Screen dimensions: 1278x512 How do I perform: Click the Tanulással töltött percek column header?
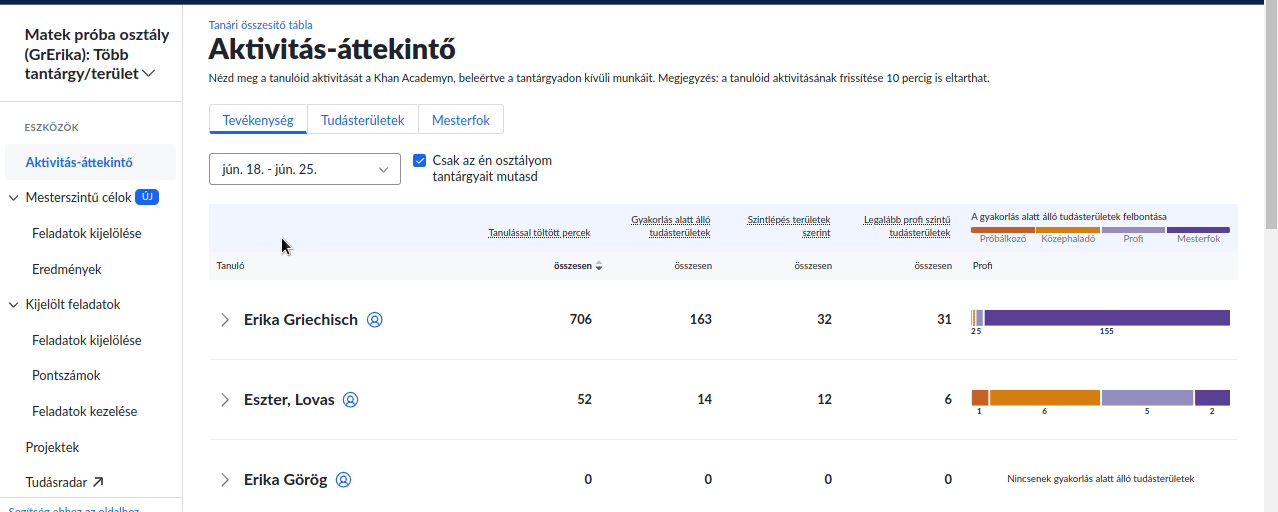click(539, 233)
